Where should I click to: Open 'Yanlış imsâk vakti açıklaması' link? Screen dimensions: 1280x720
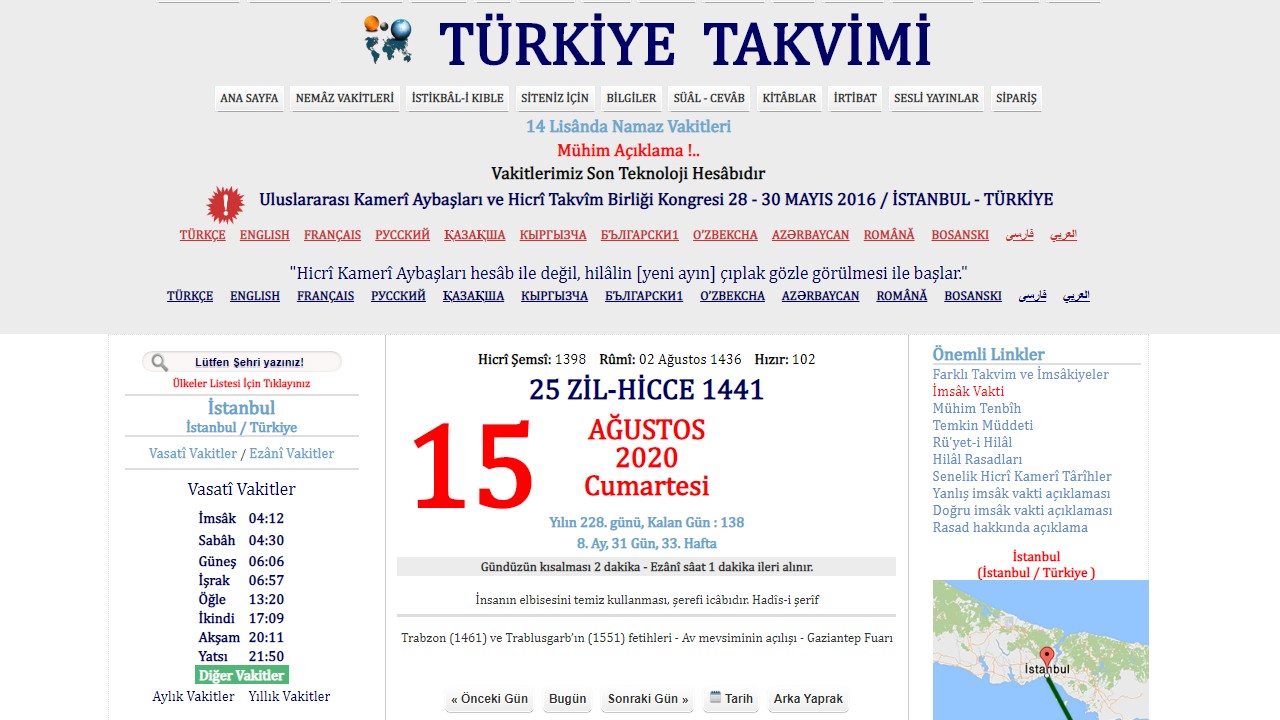1022,494
